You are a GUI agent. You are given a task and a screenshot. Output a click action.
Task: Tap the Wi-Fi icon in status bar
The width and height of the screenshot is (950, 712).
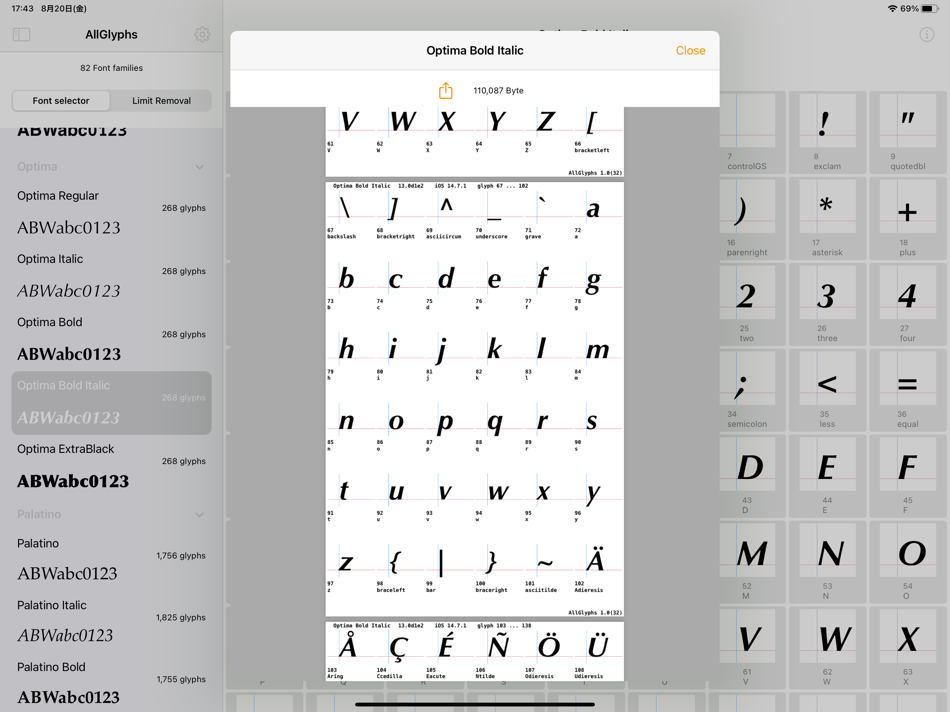pos(892,8)
